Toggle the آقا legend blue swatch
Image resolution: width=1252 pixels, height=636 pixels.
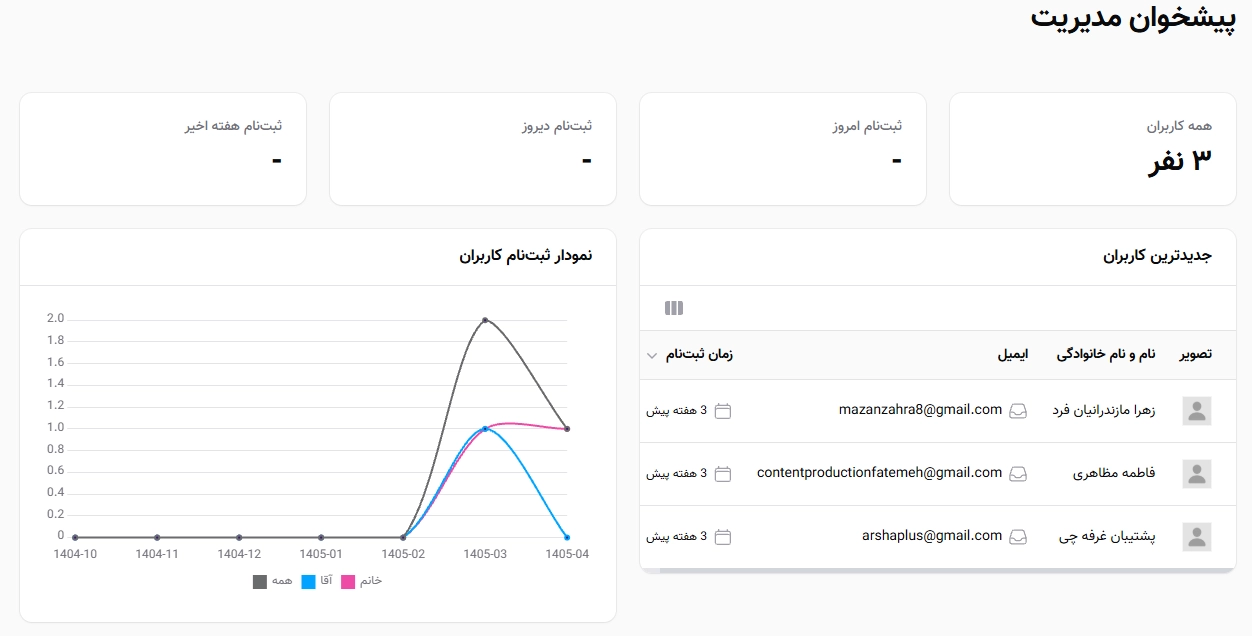point(309,581)
